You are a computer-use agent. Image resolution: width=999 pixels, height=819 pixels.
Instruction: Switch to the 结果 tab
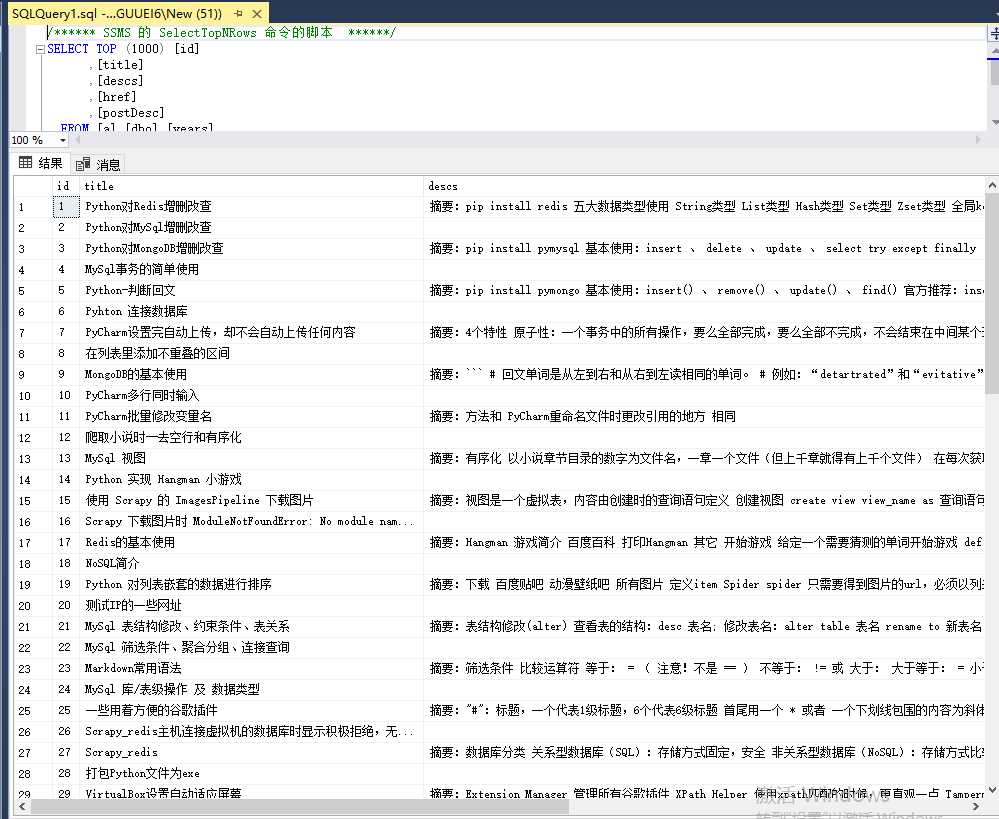pyautogui.click(x=41, y=164)
